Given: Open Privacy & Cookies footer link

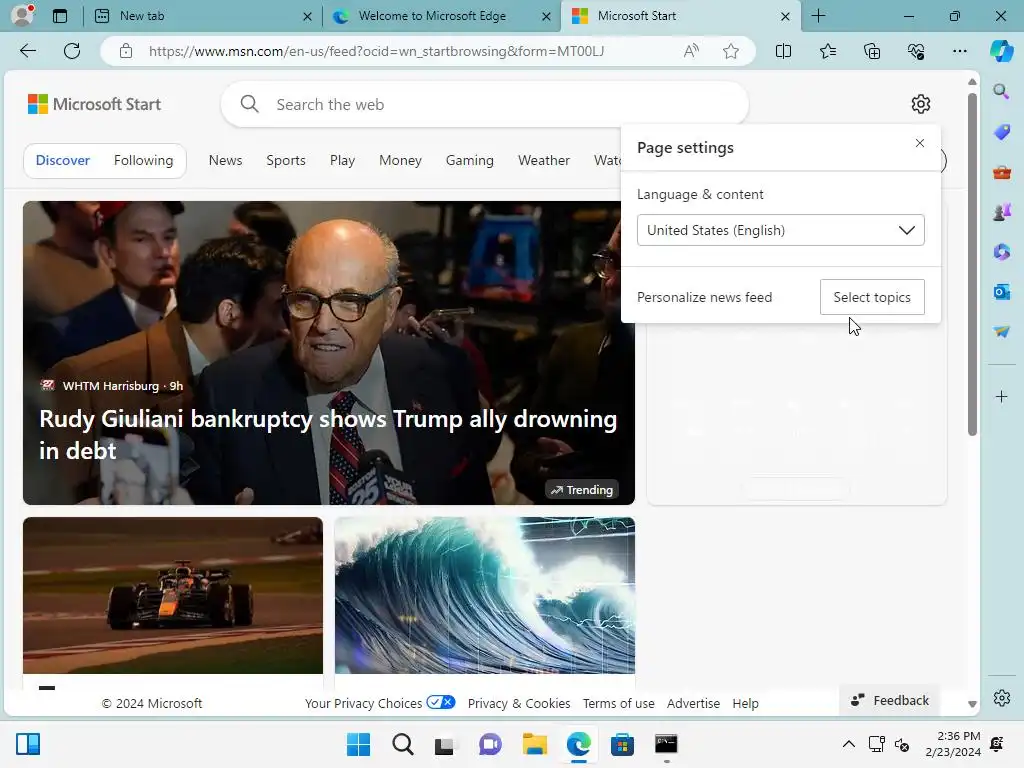Looking at the screenshot, I should point(519,703).
